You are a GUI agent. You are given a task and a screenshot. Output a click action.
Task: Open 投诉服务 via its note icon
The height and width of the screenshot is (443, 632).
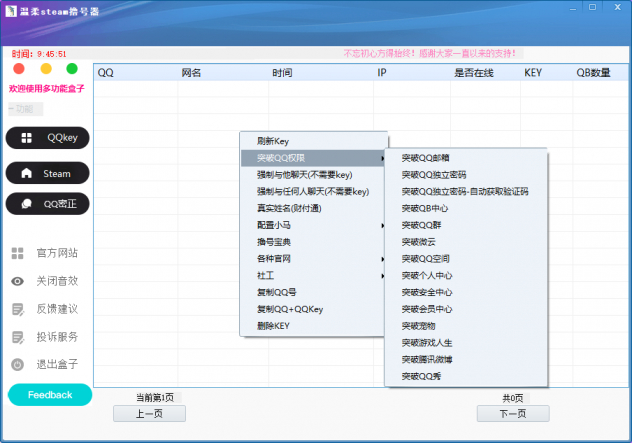18,337
